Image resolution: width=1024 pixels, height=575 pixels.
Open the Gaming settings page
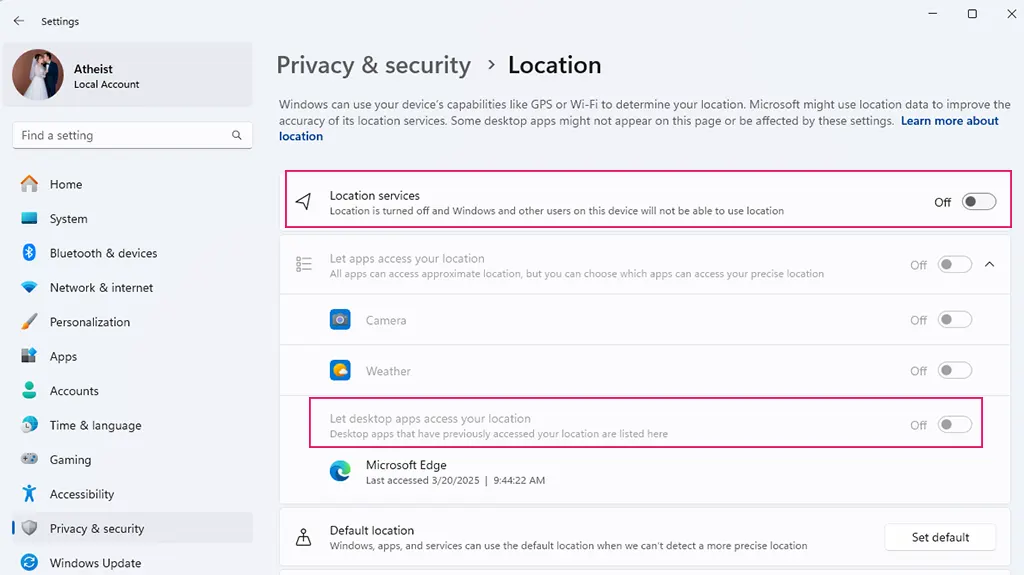pos(70,460)
